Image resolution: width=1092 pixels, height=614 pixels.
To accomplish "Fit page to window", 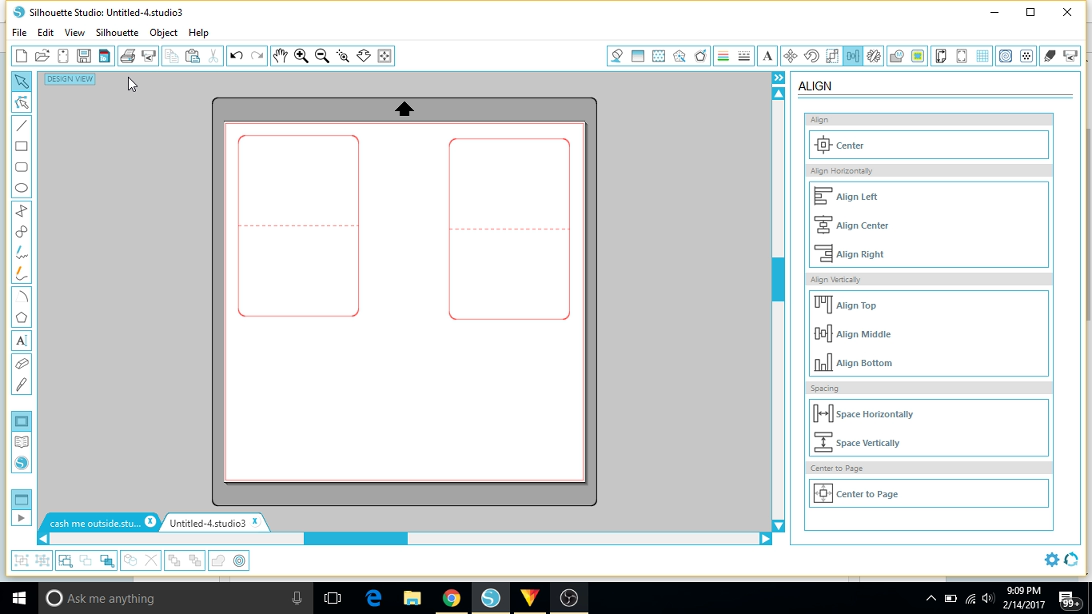I will point(384,56).
